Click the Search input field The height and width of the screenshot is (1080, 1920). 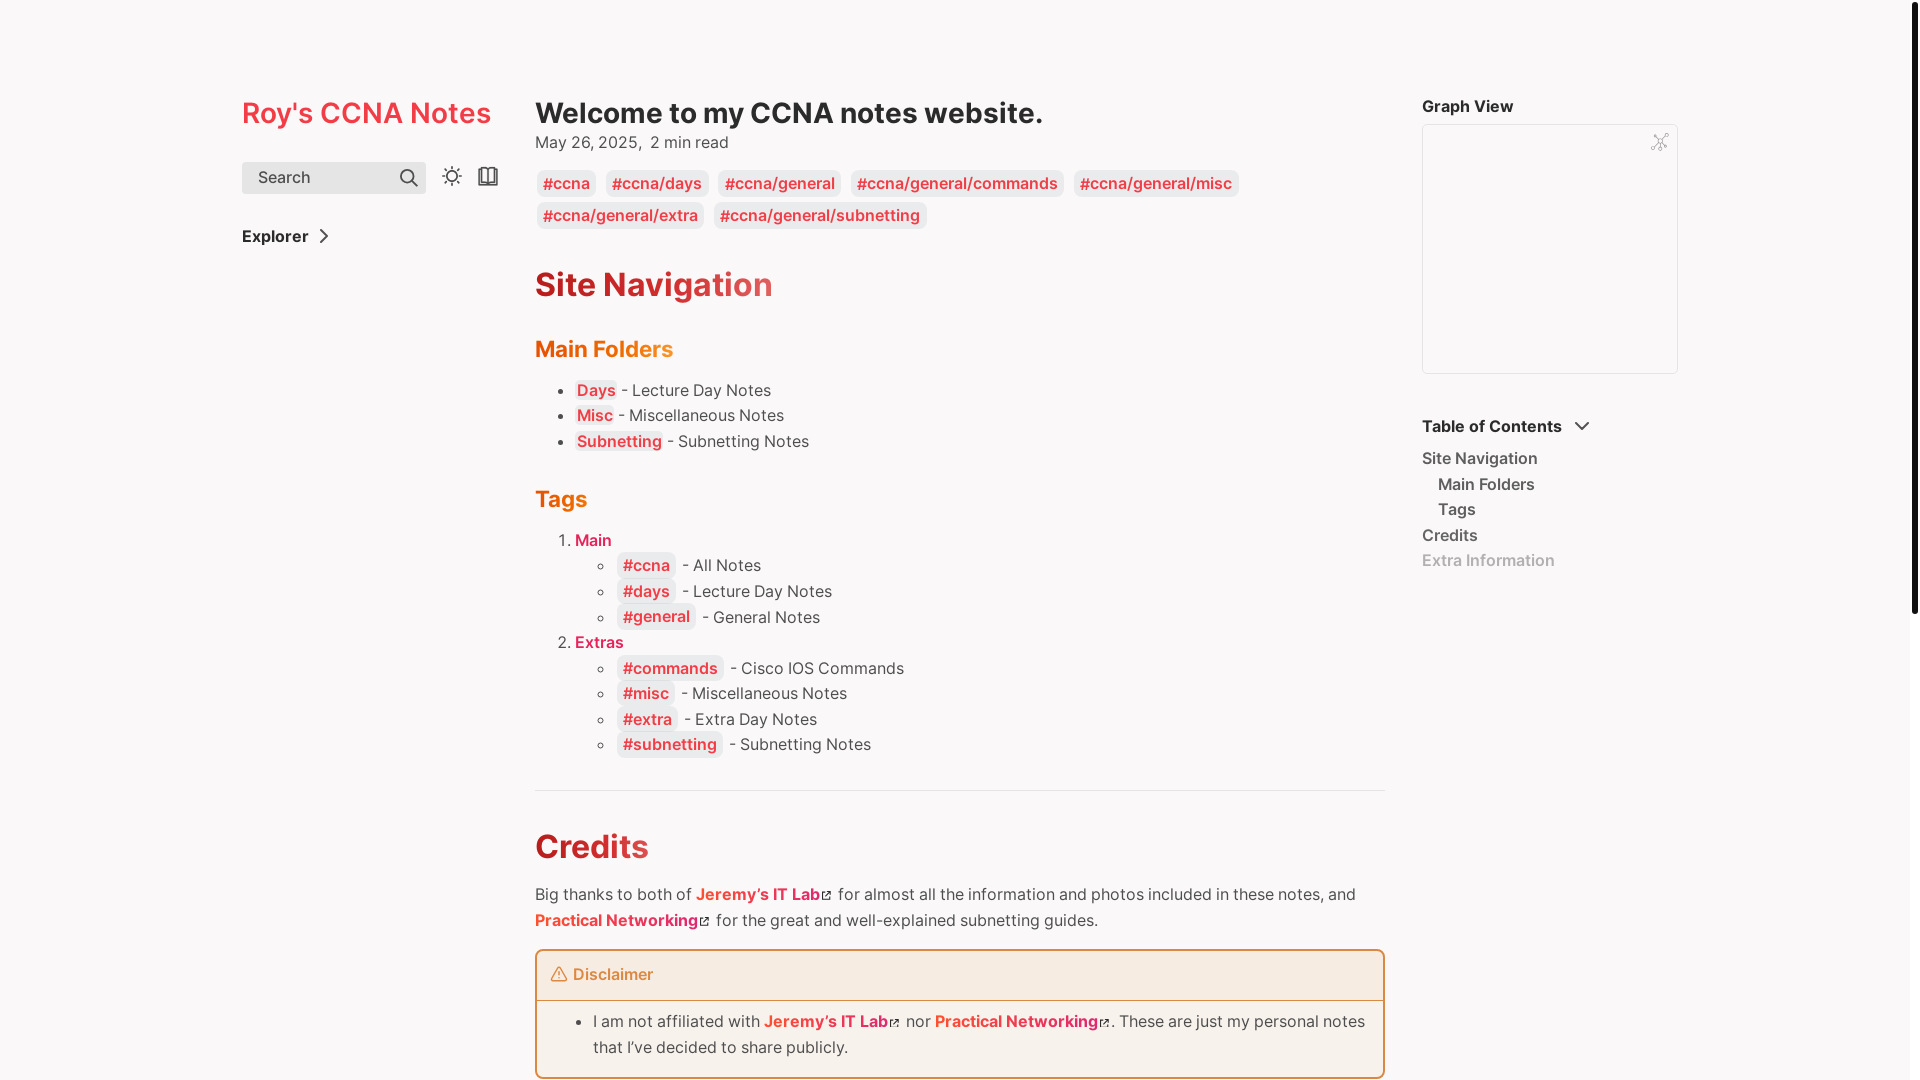[x=334, y=178]
